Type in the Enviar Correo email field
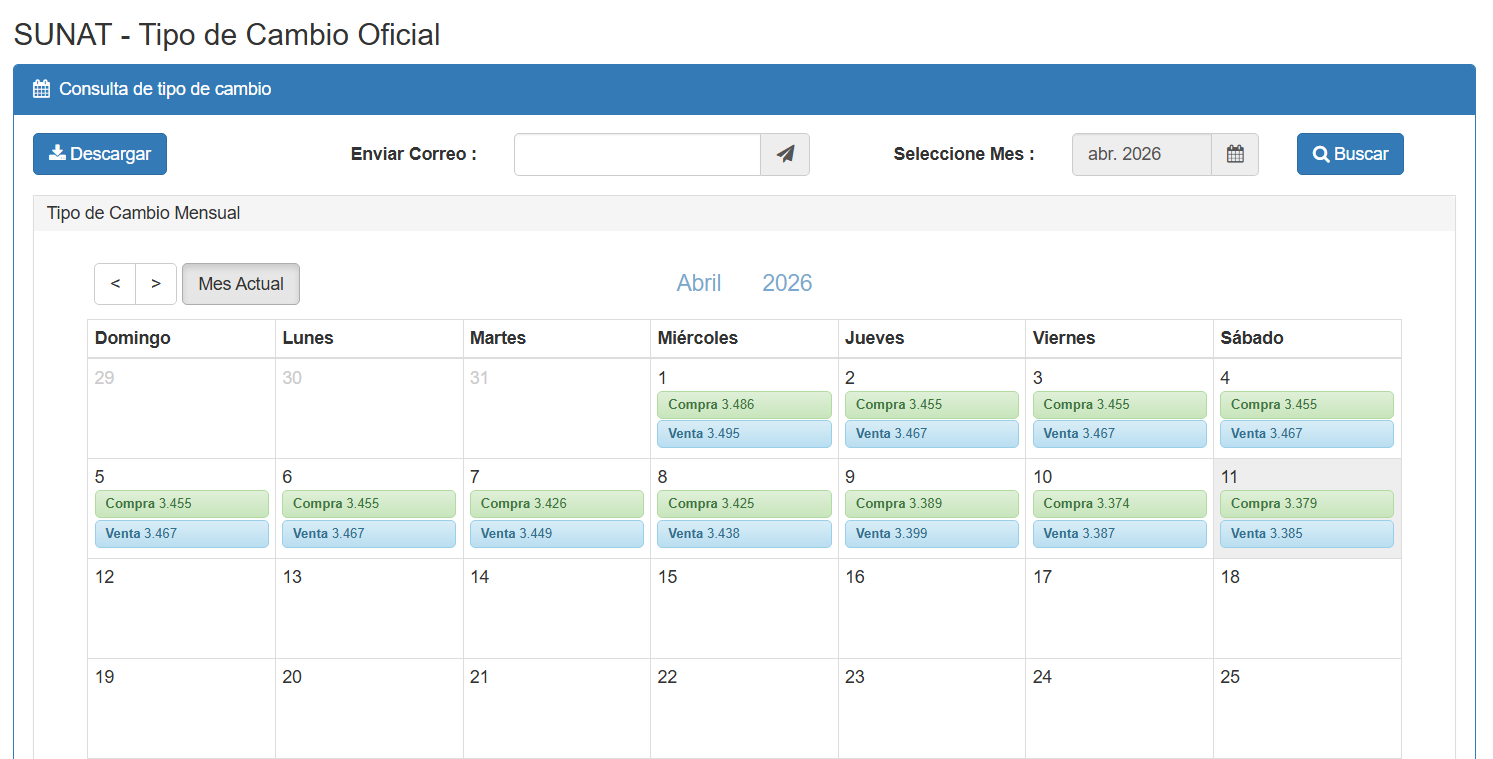Viewport: 1493px width, 759px height. pos(637,154)
